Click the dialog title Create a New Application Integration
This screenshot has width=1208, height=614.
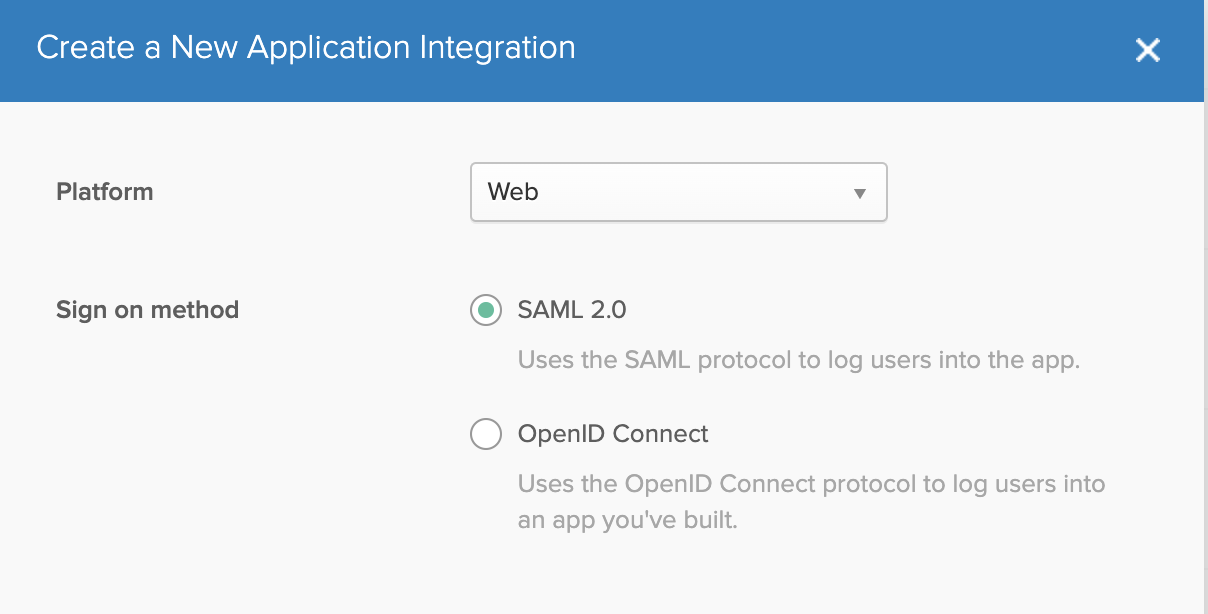[306, 47]
